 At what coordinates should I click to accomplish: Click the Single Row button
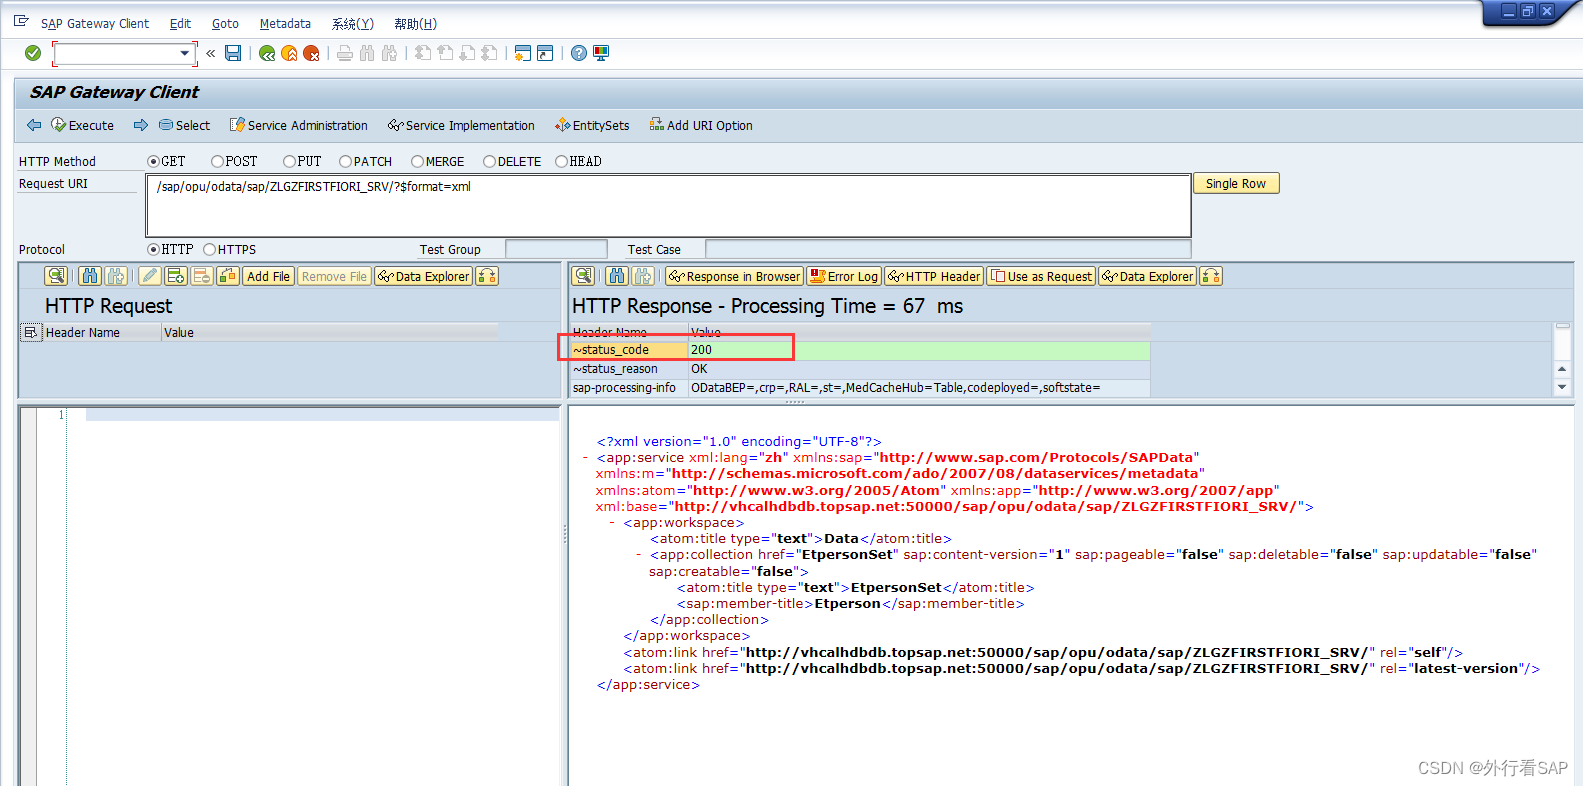click(x=1236, y=183)
